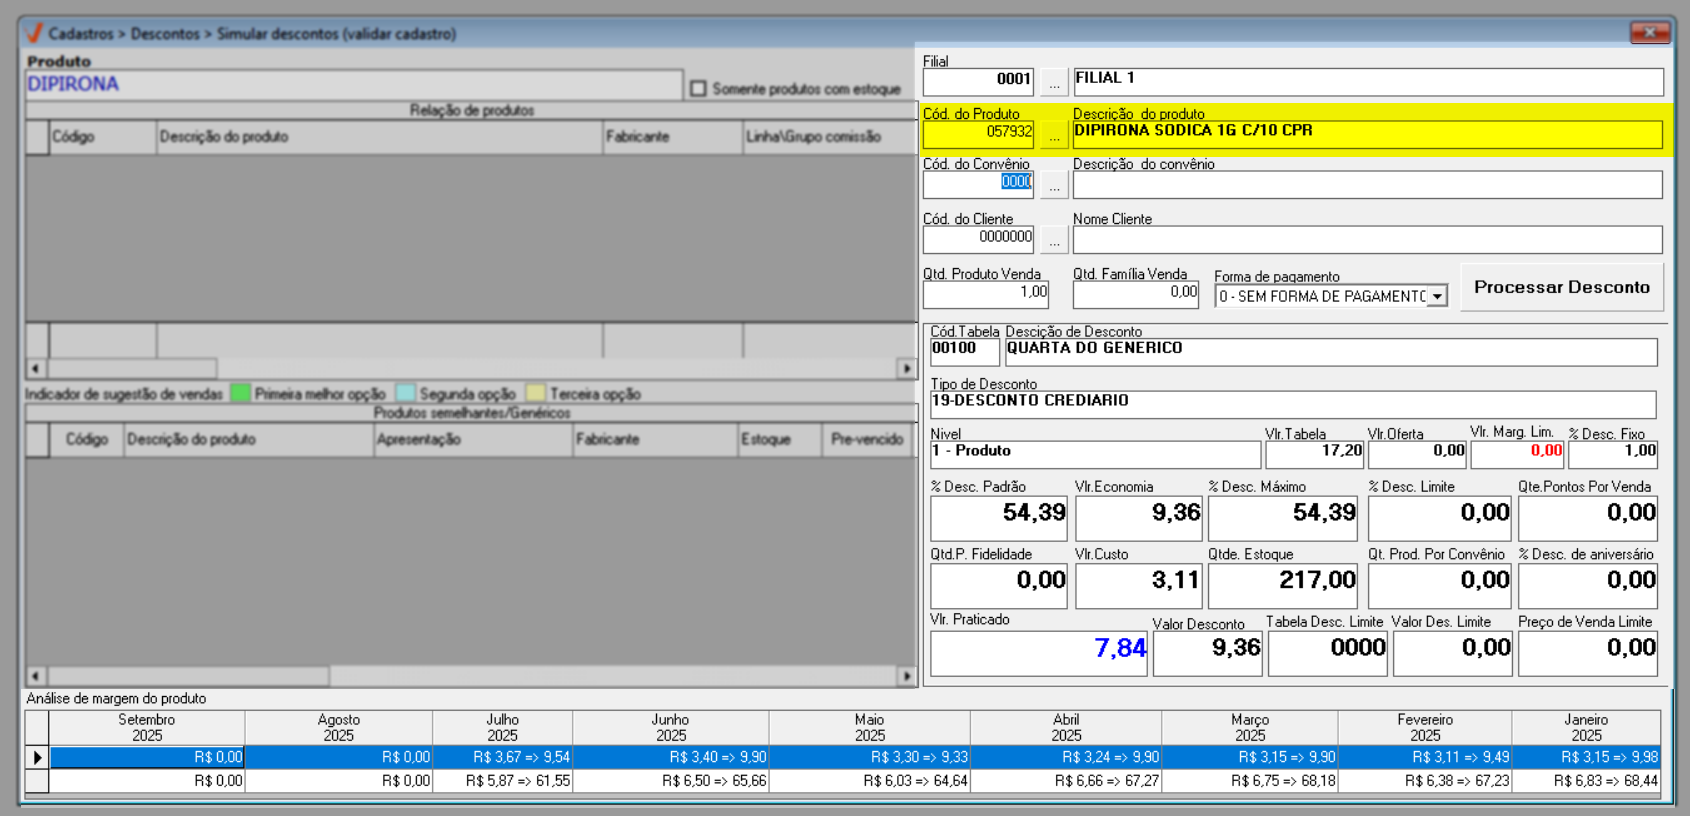Click Processar Desconto button
This screenshot has width=1690, height=816.
pyautogui.click(x=1561, y=287)
